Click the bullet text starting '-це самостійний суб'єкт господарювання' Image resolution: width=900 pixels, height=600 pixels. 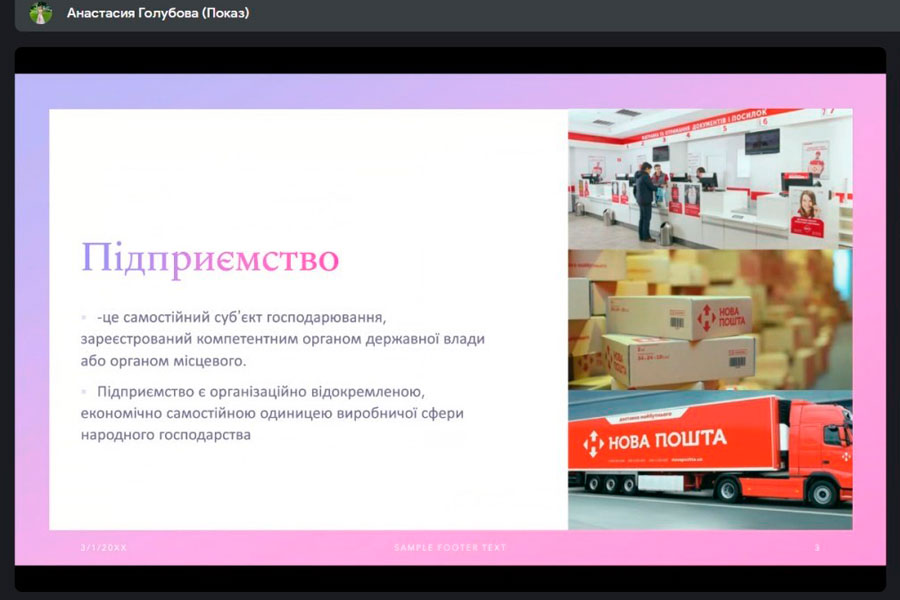(240, 317)
